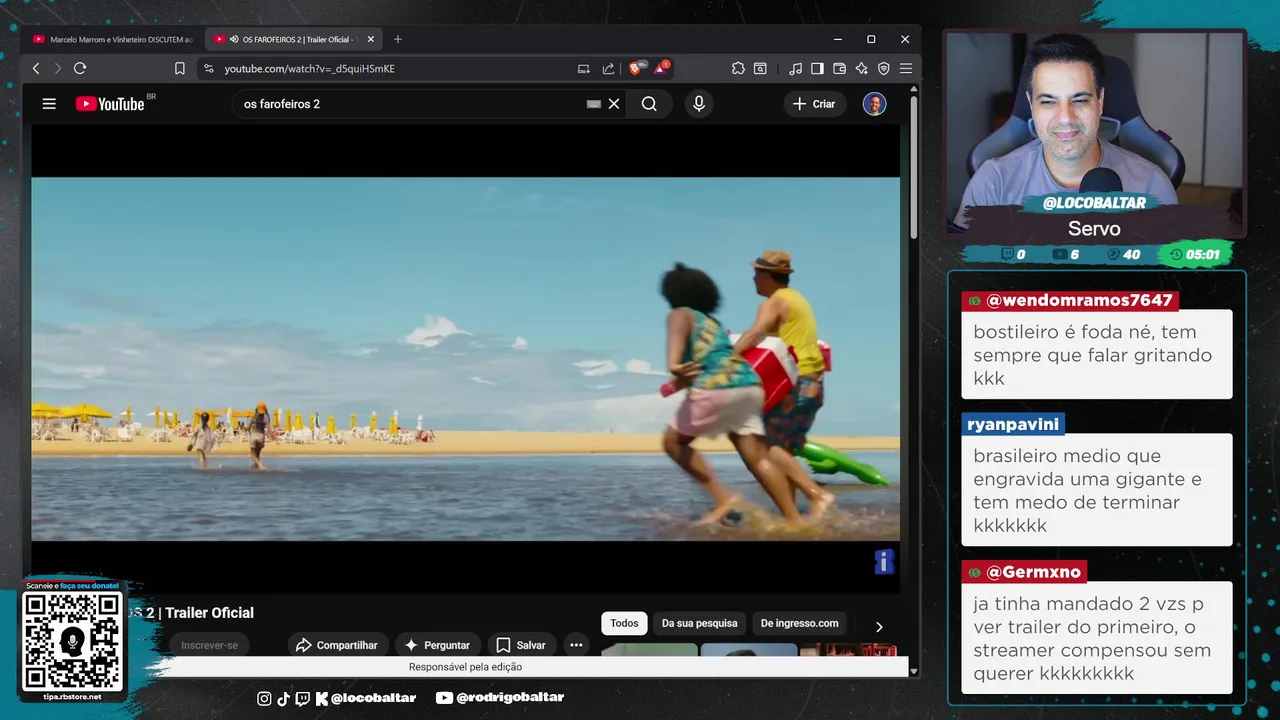Viewport: 1280px width, 720px height.
Task: Open the YouTube guide hamburger menu
Action: tap(49, 104)
